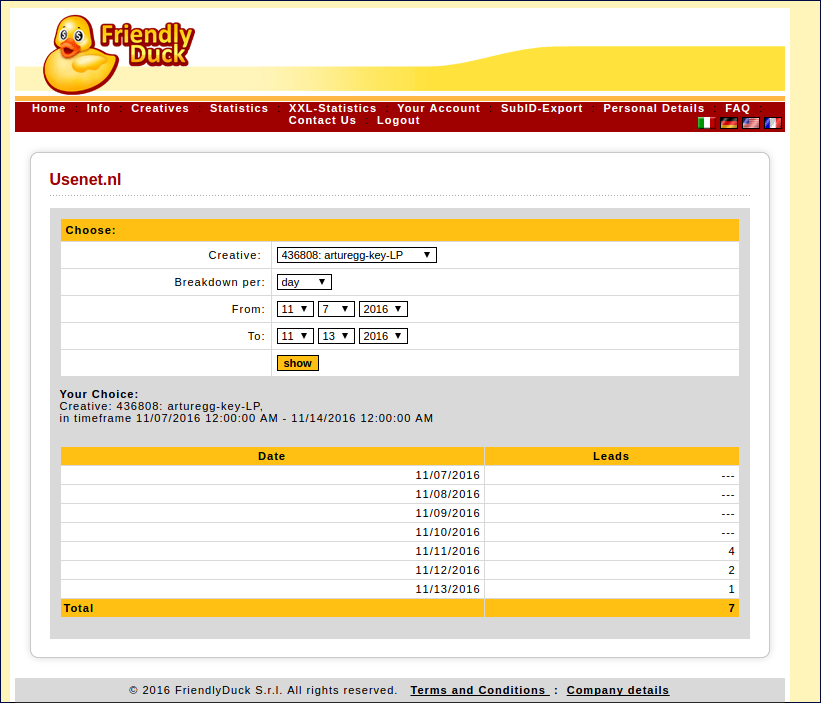Open XXL-Statistics in the navigation
Viewport: 821px width, 703px height.
[x=332, y=108]
